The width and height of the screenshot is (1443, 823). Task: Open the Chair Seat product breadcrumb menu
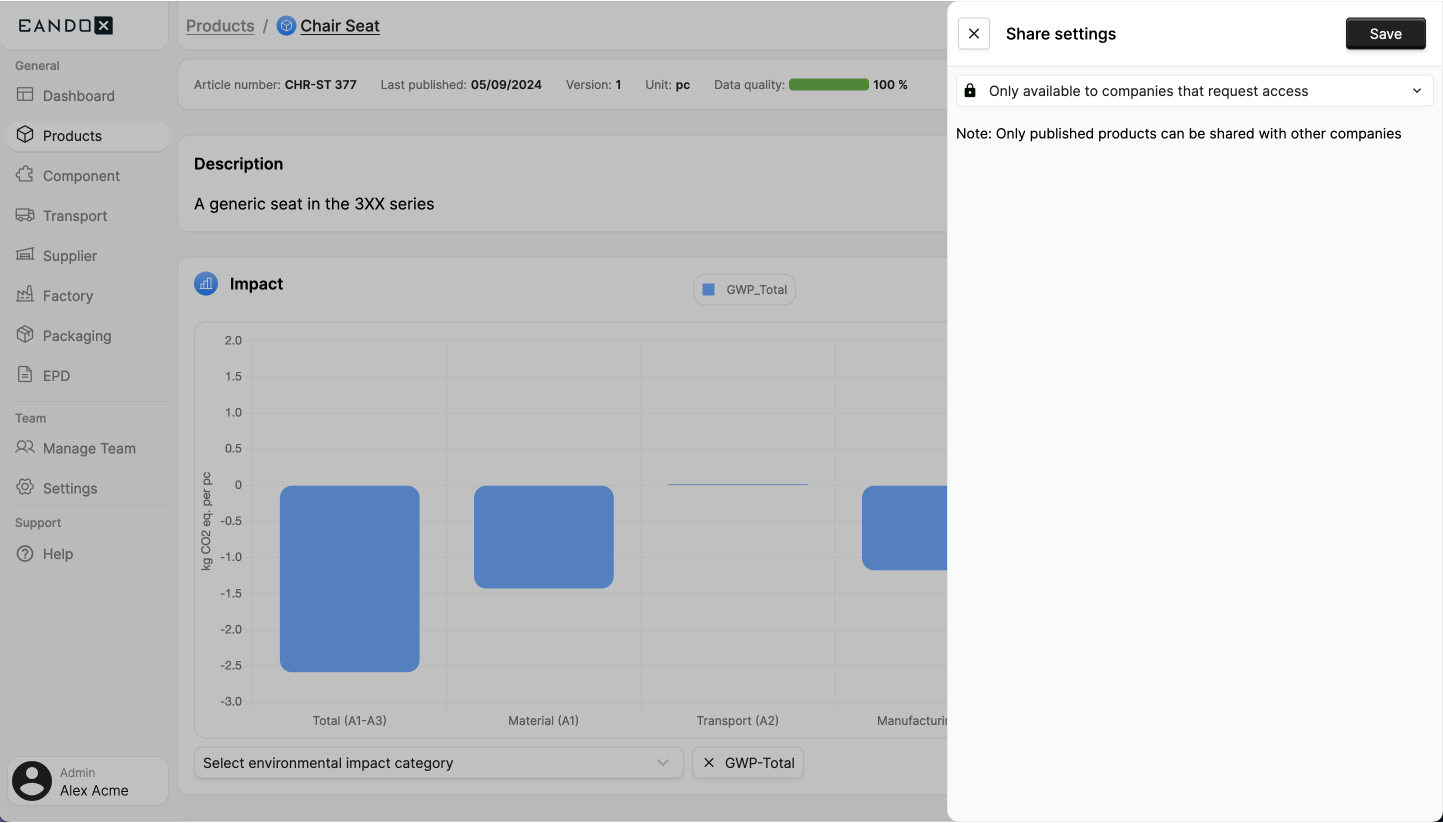pos(340,25)
